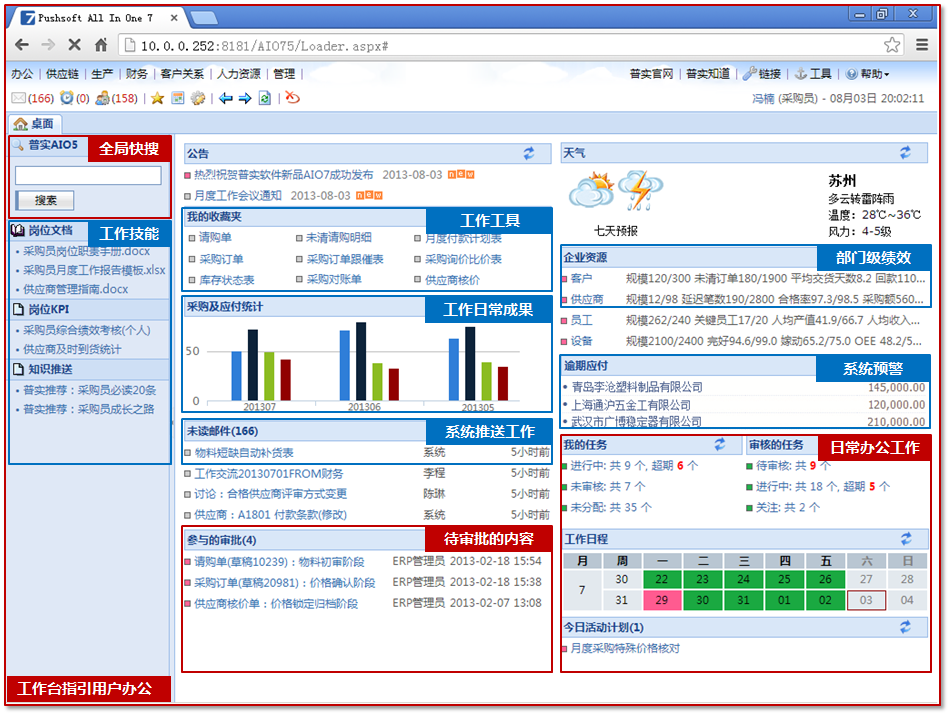Visit 普实官网 link
This screenshot has width=951, height=716.
[x=651, y=74]
